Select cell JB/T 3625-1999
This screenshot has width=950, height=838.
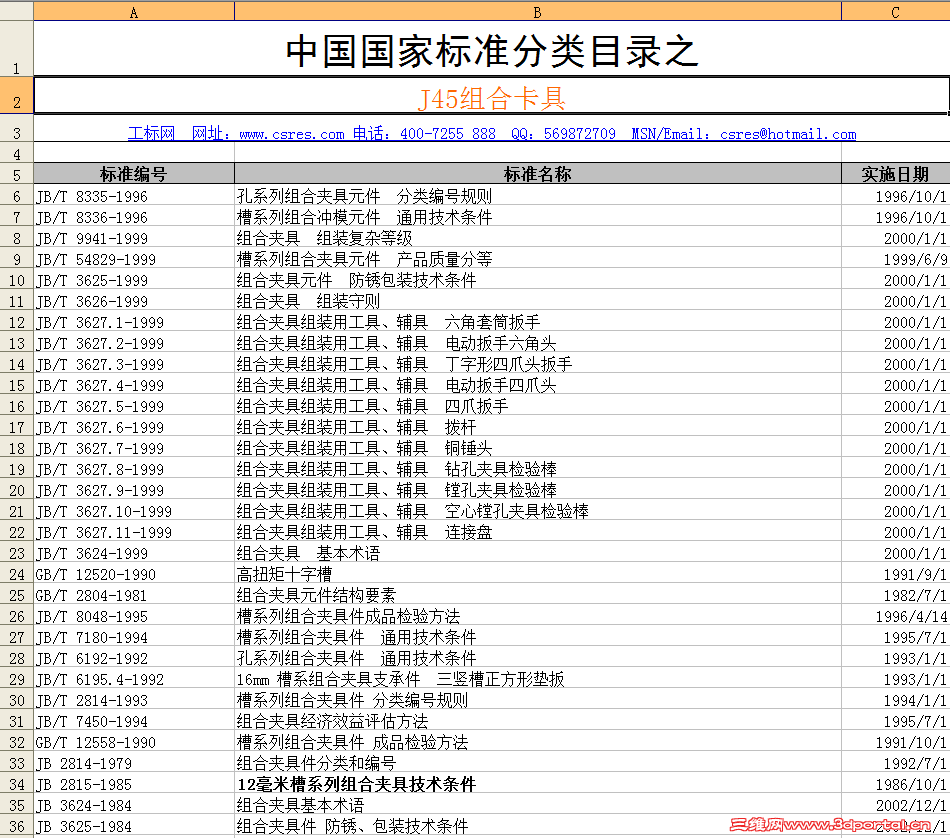tap(134, 280)
